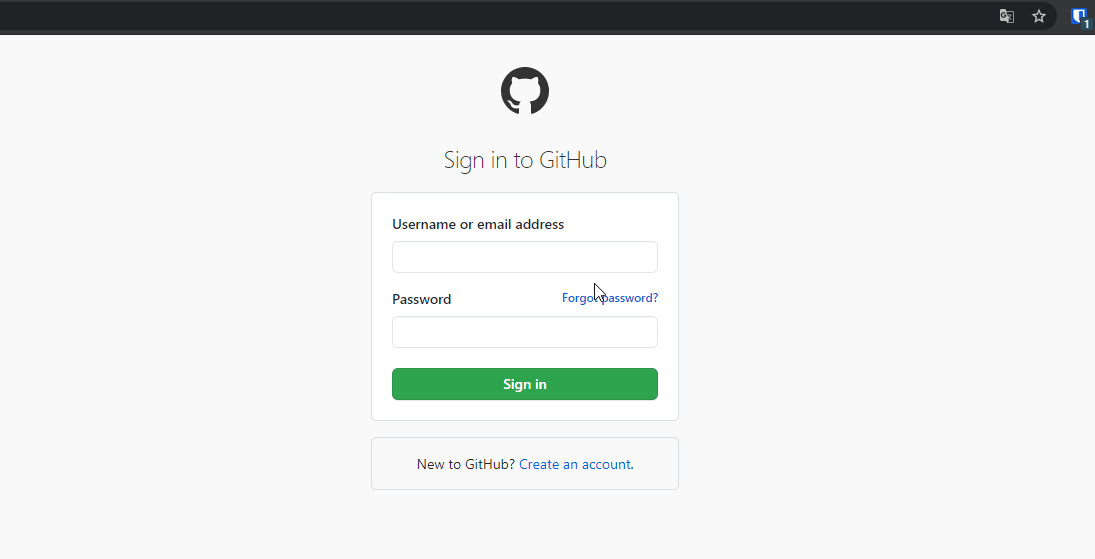Open the Bitwarden extension icon
Image resolution: width=1095 pixels, height=559 pixels.
tap(1079, 15)
